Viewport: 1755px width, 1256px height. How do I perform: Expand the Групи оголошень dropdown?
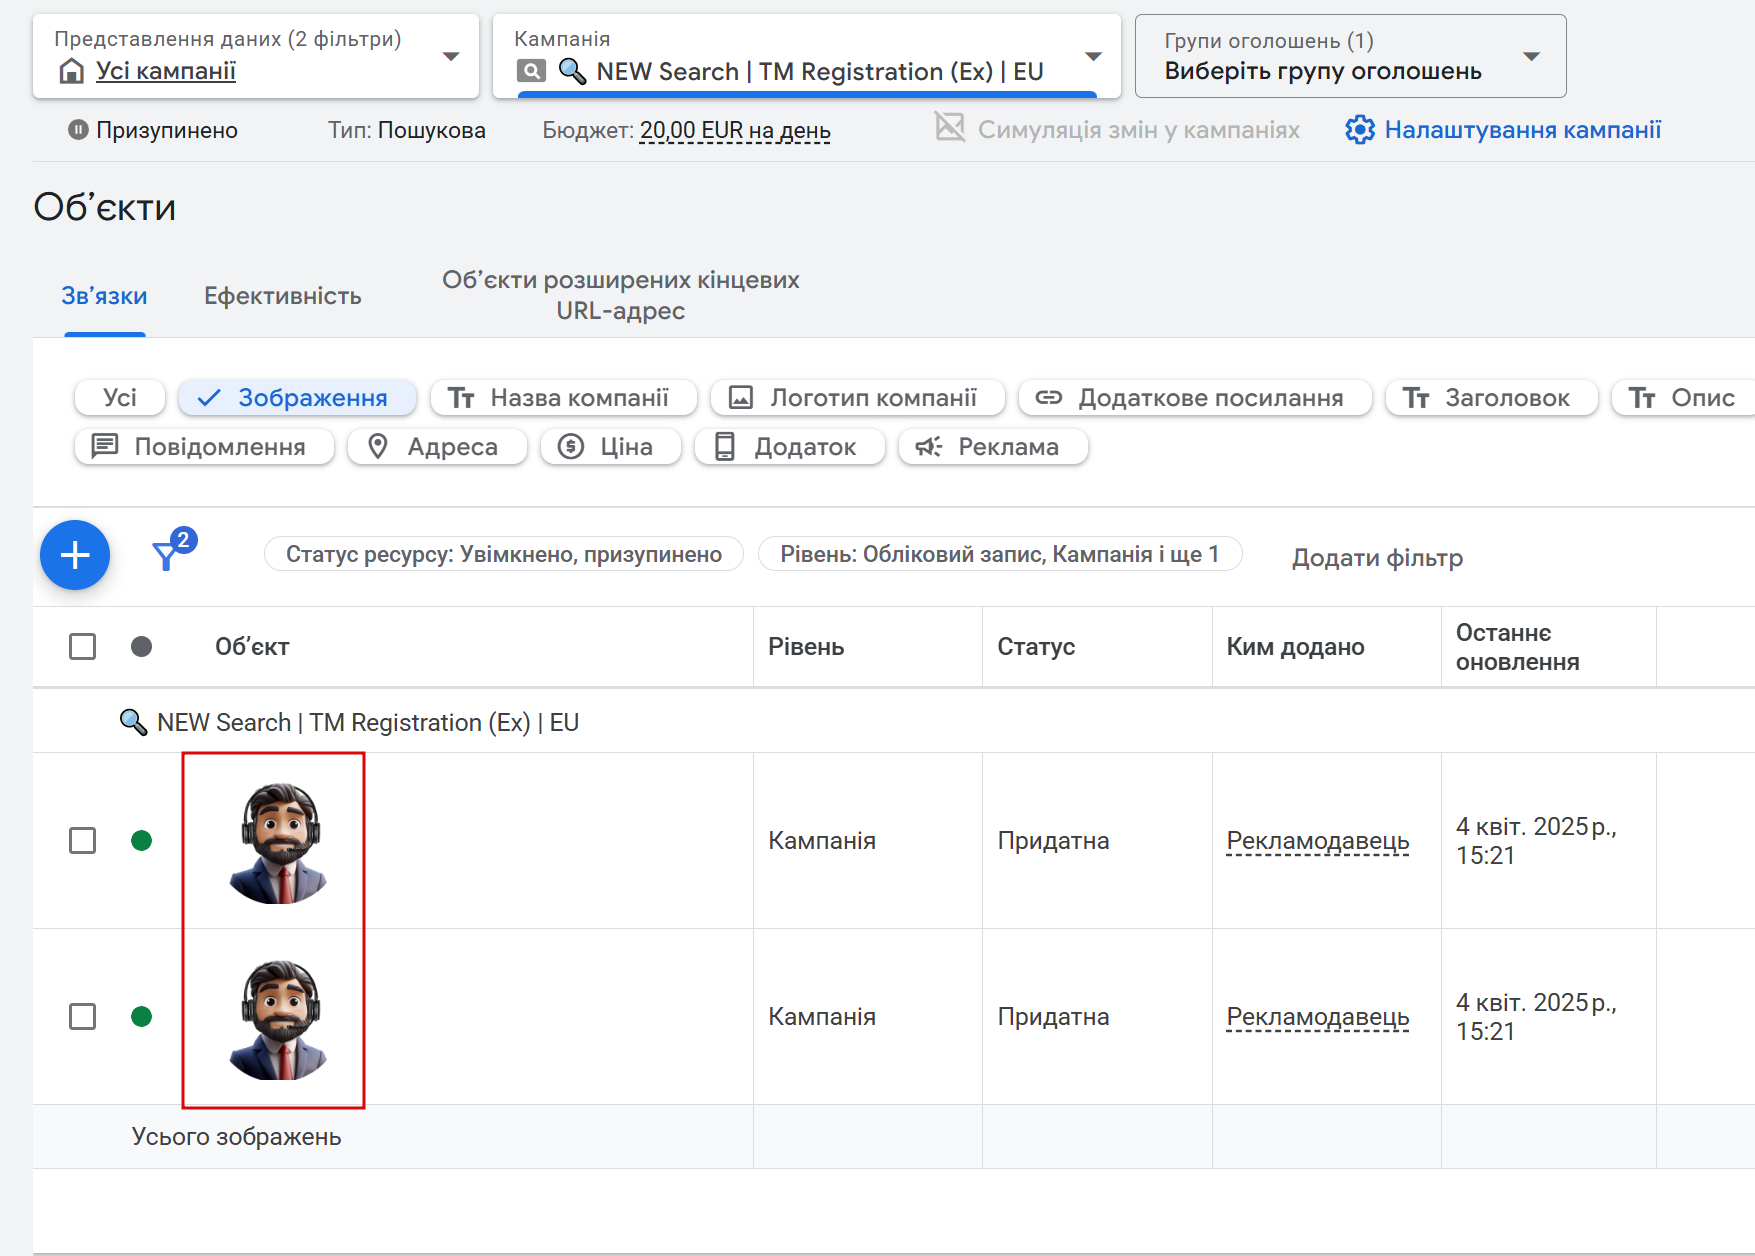tap(1531, 56)
